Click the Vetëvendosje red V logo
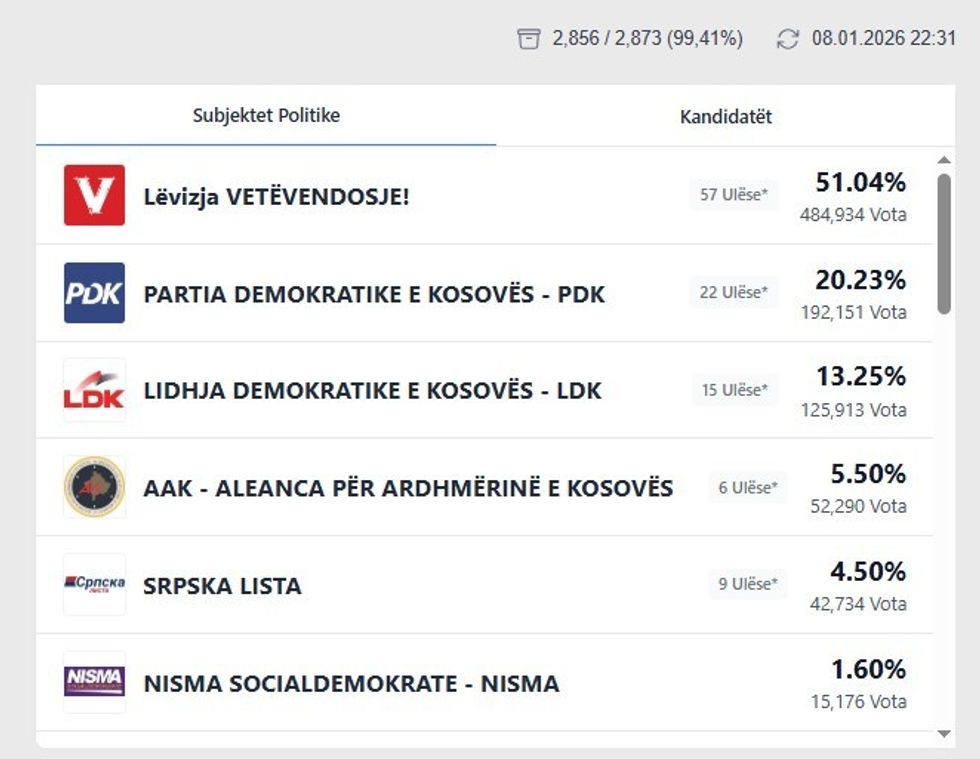The height and width of the screenshot is (759, 980). click(x=94, y=195)
